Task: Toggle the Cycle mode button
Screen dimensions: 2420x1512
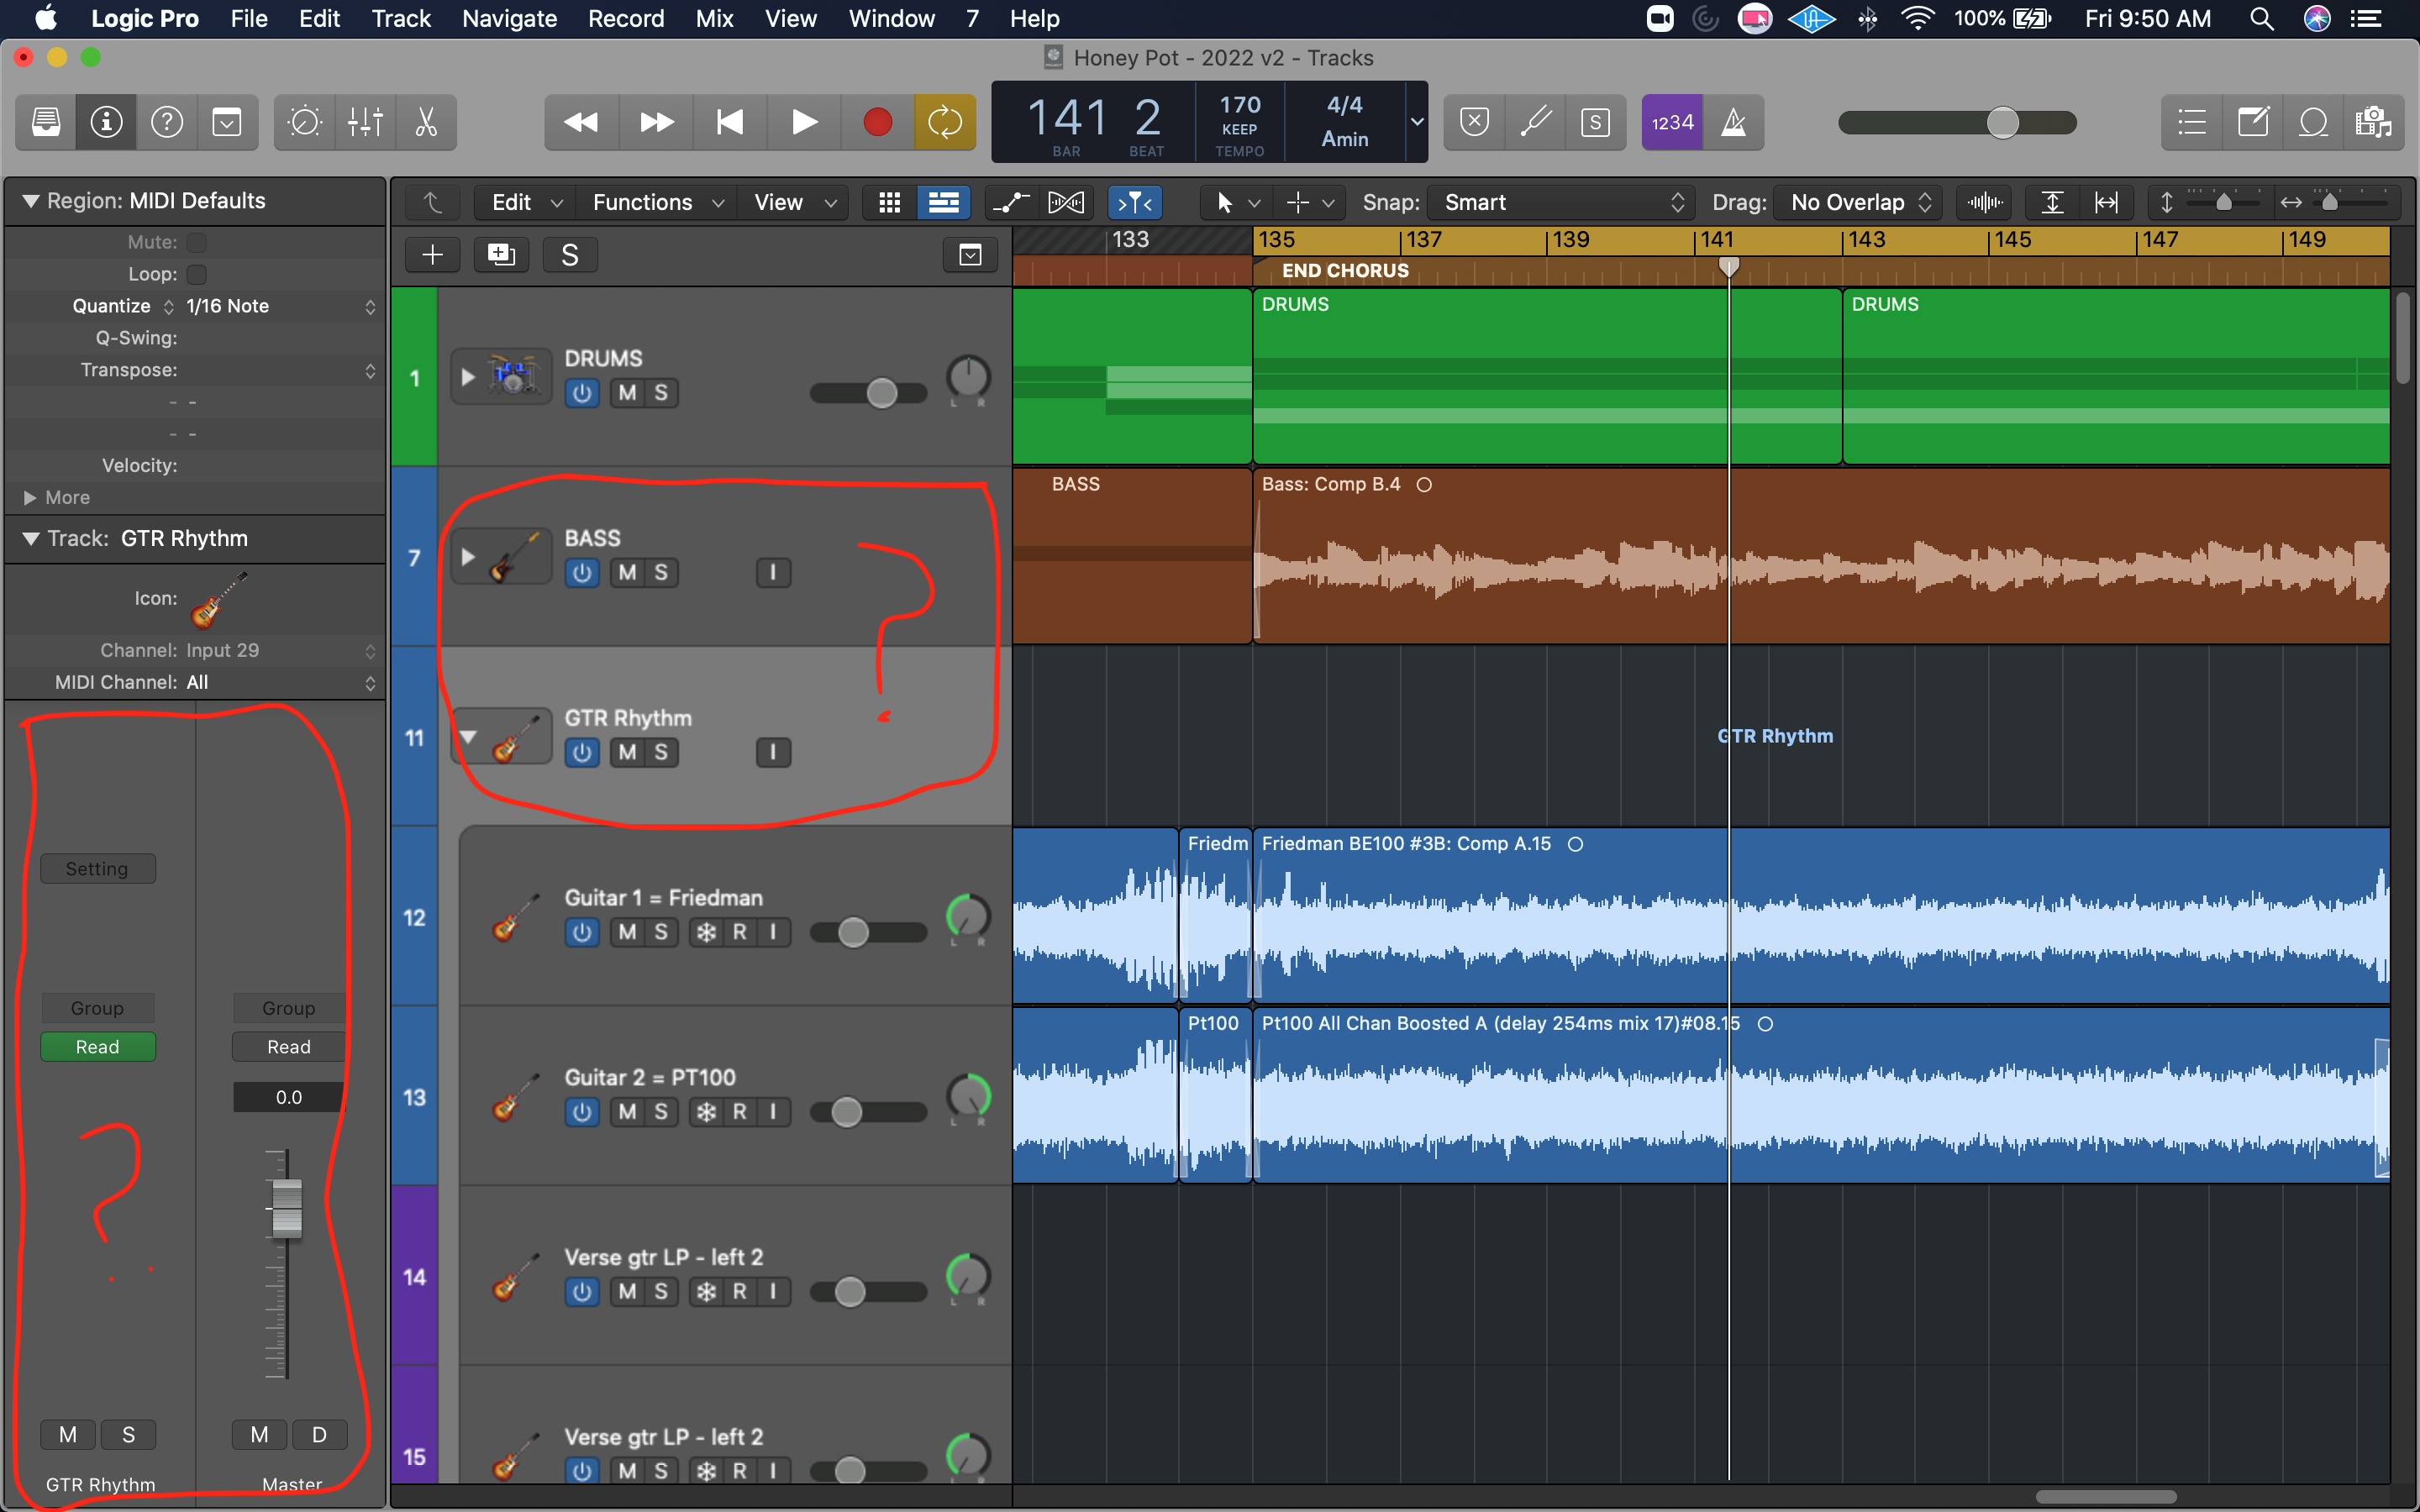Action: pyautogui.click(x=944, y=122)
